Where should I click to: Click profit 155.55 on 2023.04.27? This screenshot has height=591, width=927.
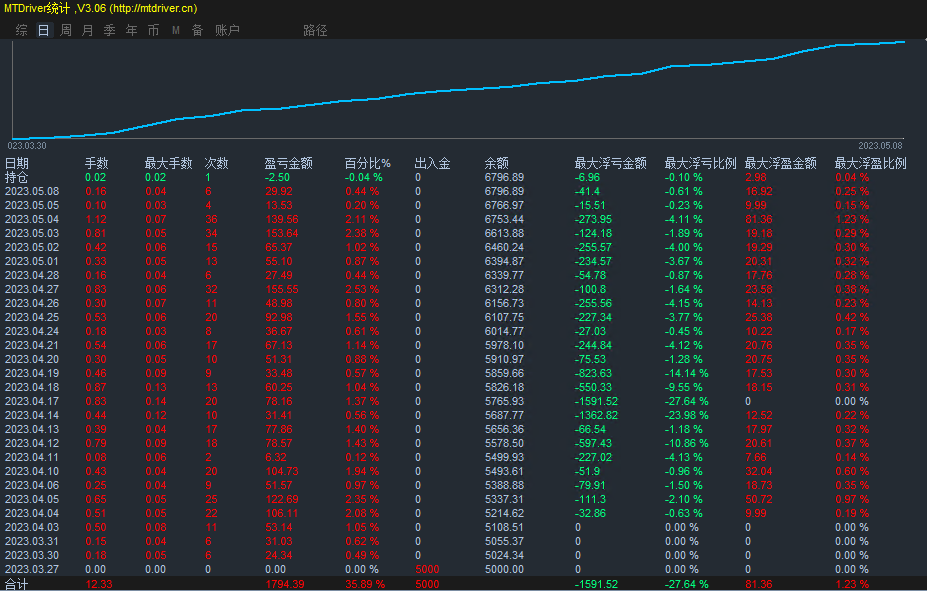281,289
